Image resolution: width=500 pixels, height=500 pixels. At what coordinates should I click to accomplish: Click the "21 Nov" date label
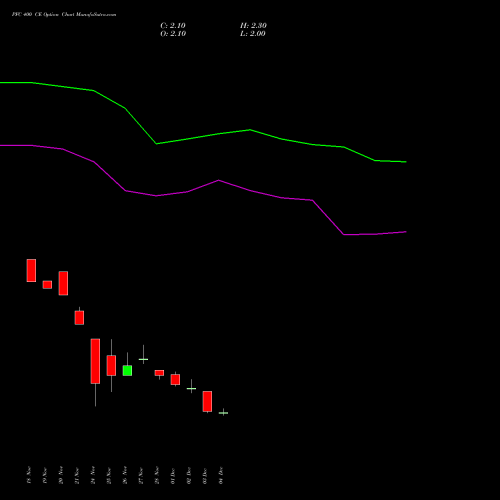77,475
